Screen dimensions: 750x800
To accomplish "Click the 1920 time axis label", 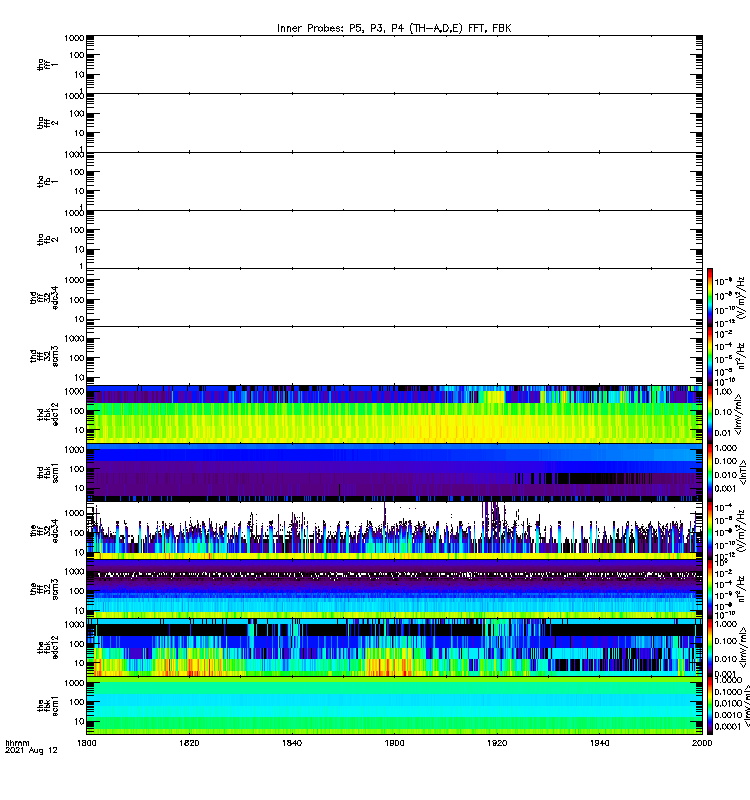I will click(x=497, y=743).
